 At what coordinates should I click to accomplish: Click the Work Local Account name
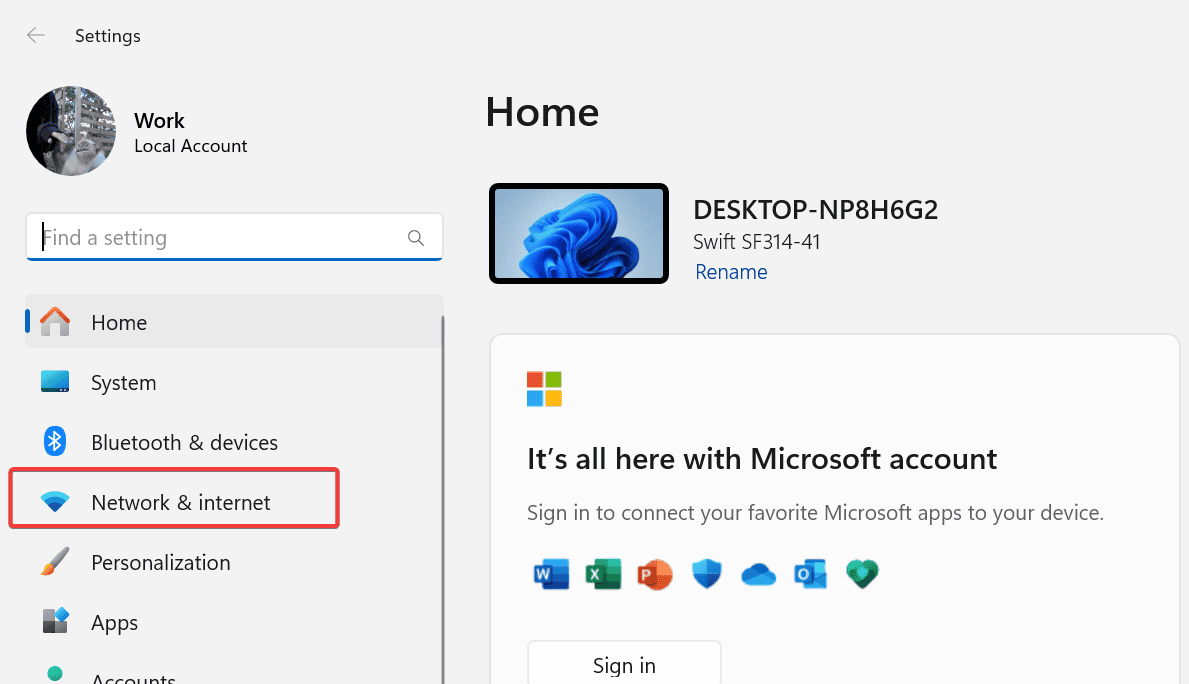[x=190, y=133]
